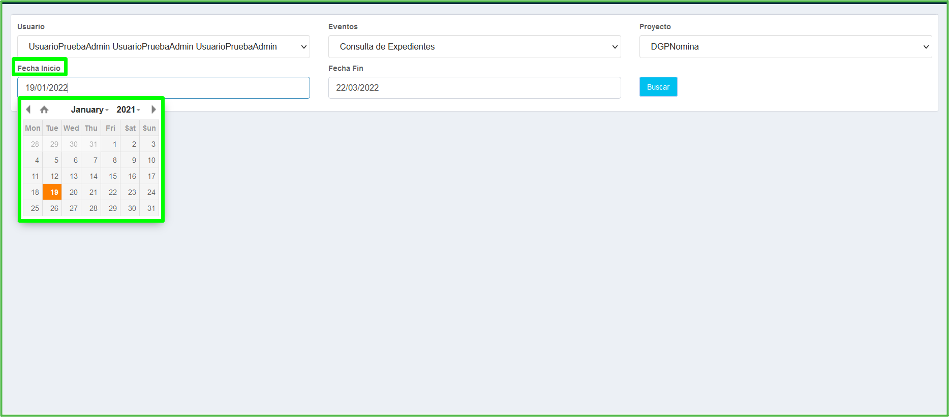The image size is (950, 418).
Task: Advance to next month in calendar
Action: [x=153, y=109]
